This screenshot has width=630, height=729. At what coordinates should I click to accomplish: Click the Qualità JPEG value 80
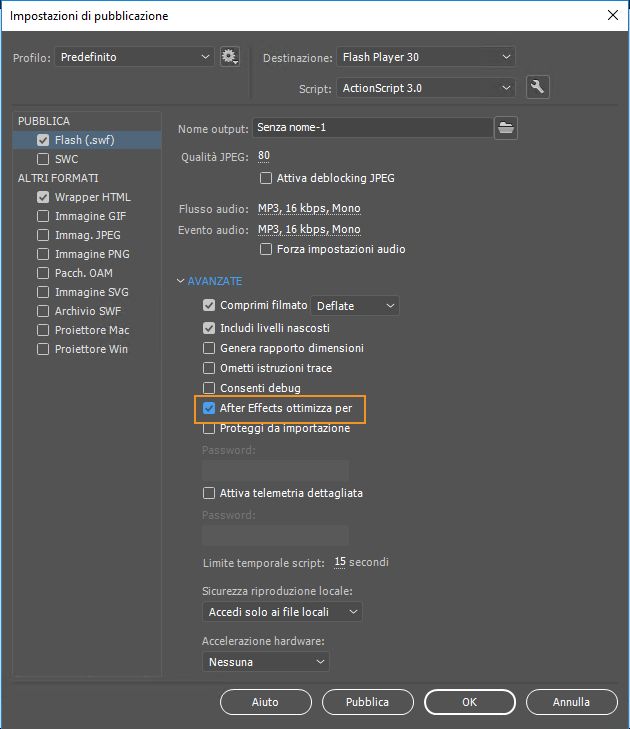click(264, 156)
